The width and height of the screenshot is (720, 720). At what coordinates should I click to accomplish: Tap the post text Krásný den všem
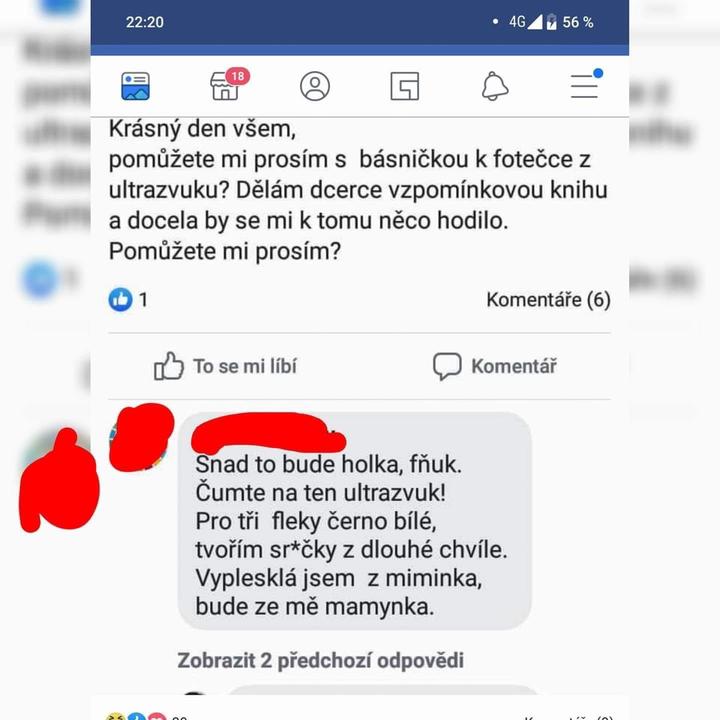click(x=202, y=129)
